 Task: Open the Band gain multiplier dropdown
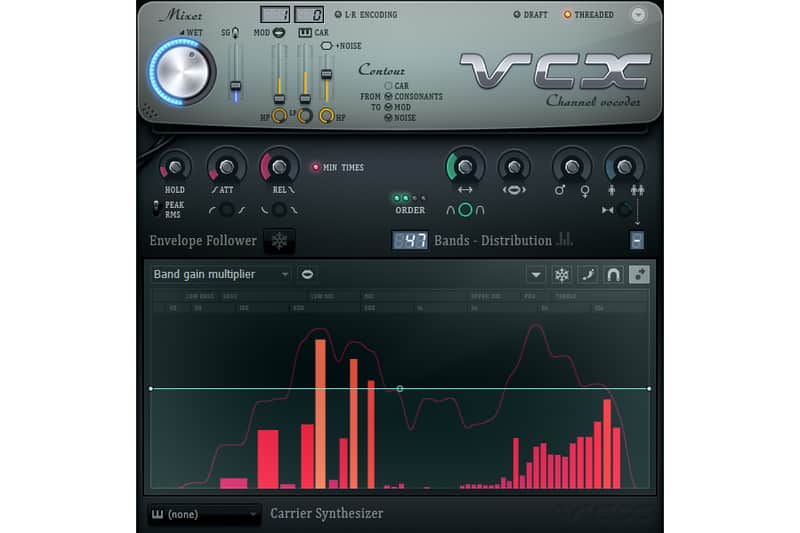click(220, 274)
